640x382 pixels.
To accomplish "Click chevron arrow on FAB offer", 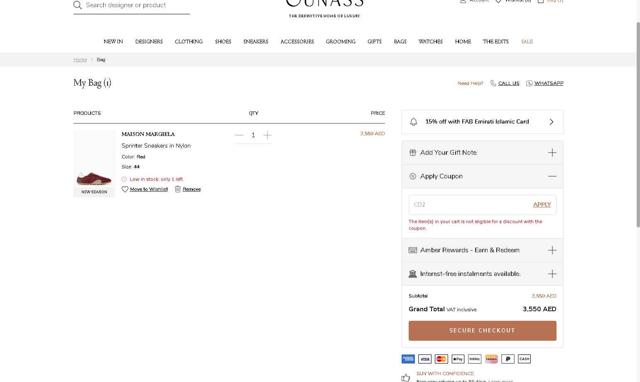I will tap(551, 122).
